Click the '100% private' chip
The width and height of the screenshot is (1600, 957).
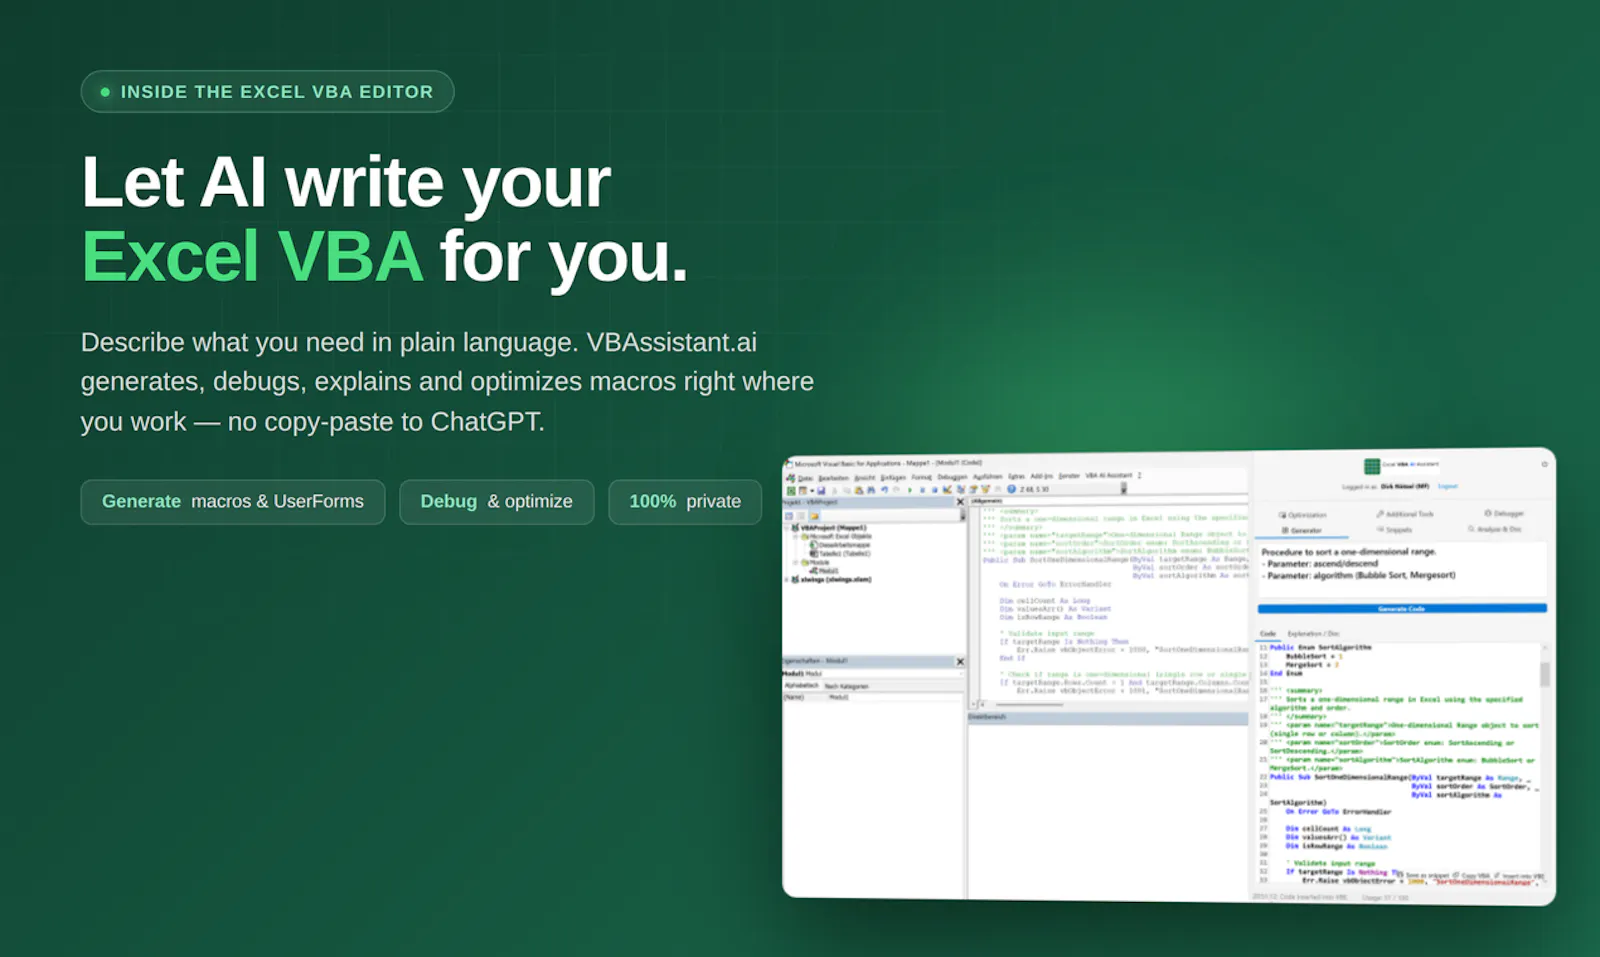pyautogui.click(x=685, y=502)
